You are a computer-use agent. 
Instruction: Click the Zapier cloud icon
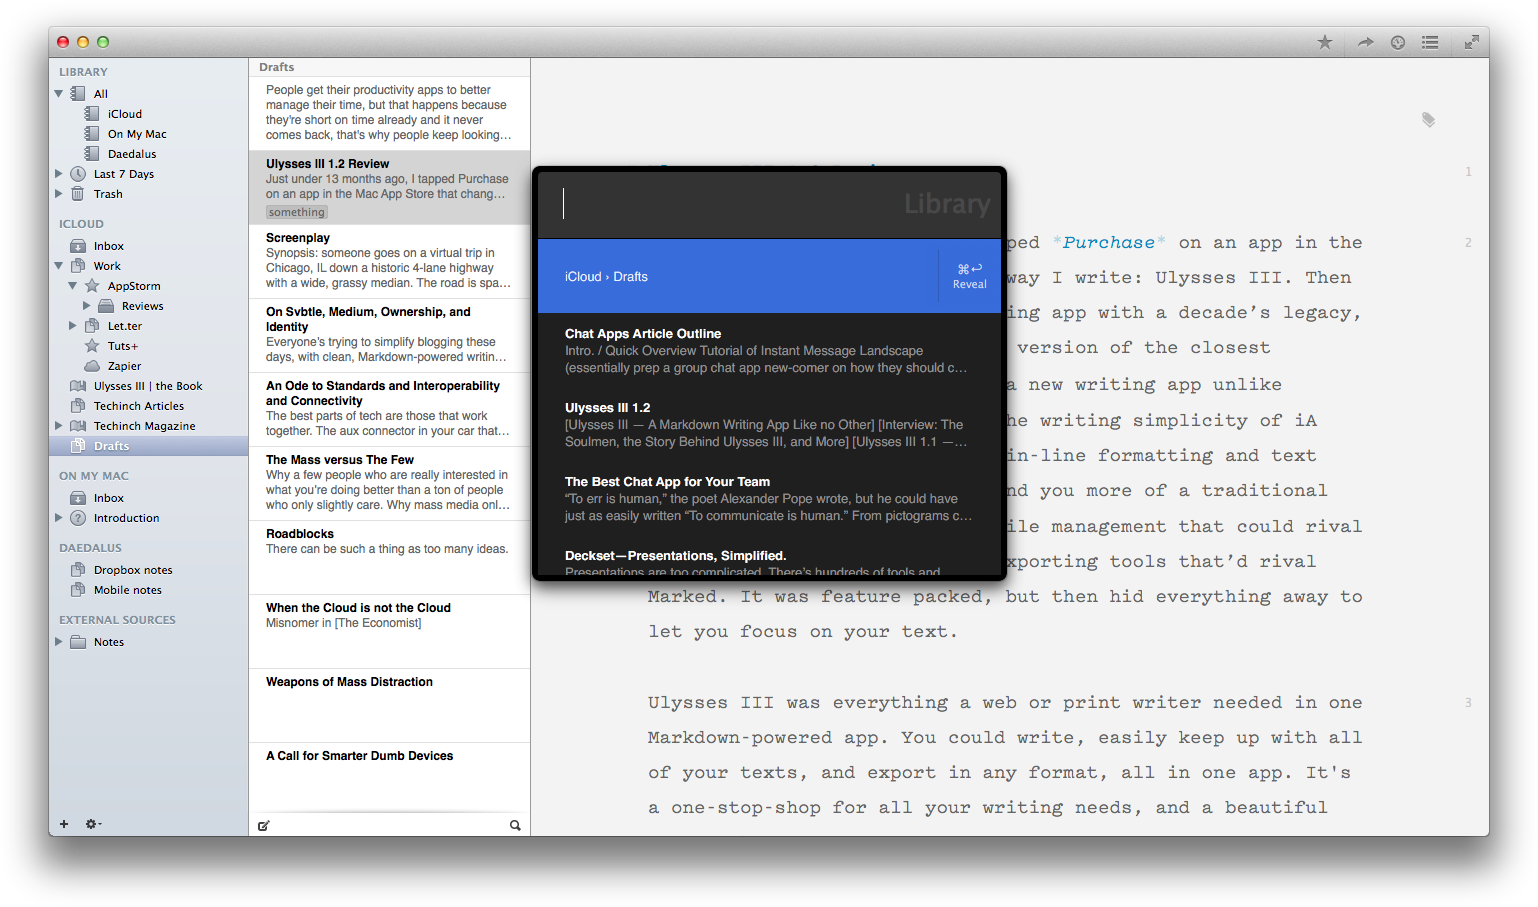[x=92, y=366]
